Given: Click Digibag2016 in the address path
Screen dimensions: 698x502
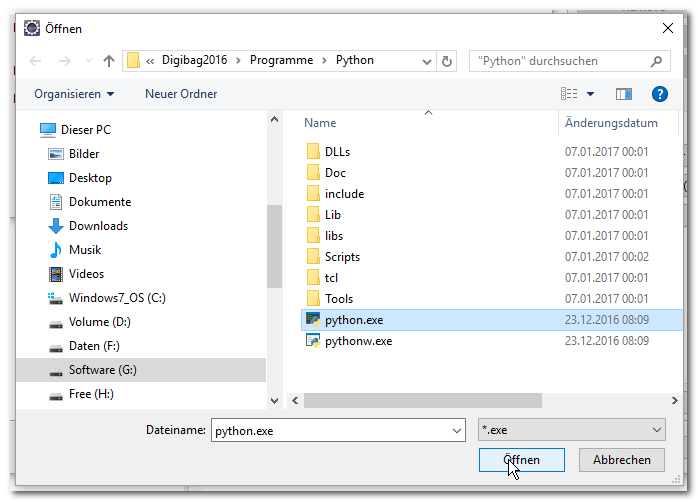Looking at the screenshot, I should (x=194, y=60).
